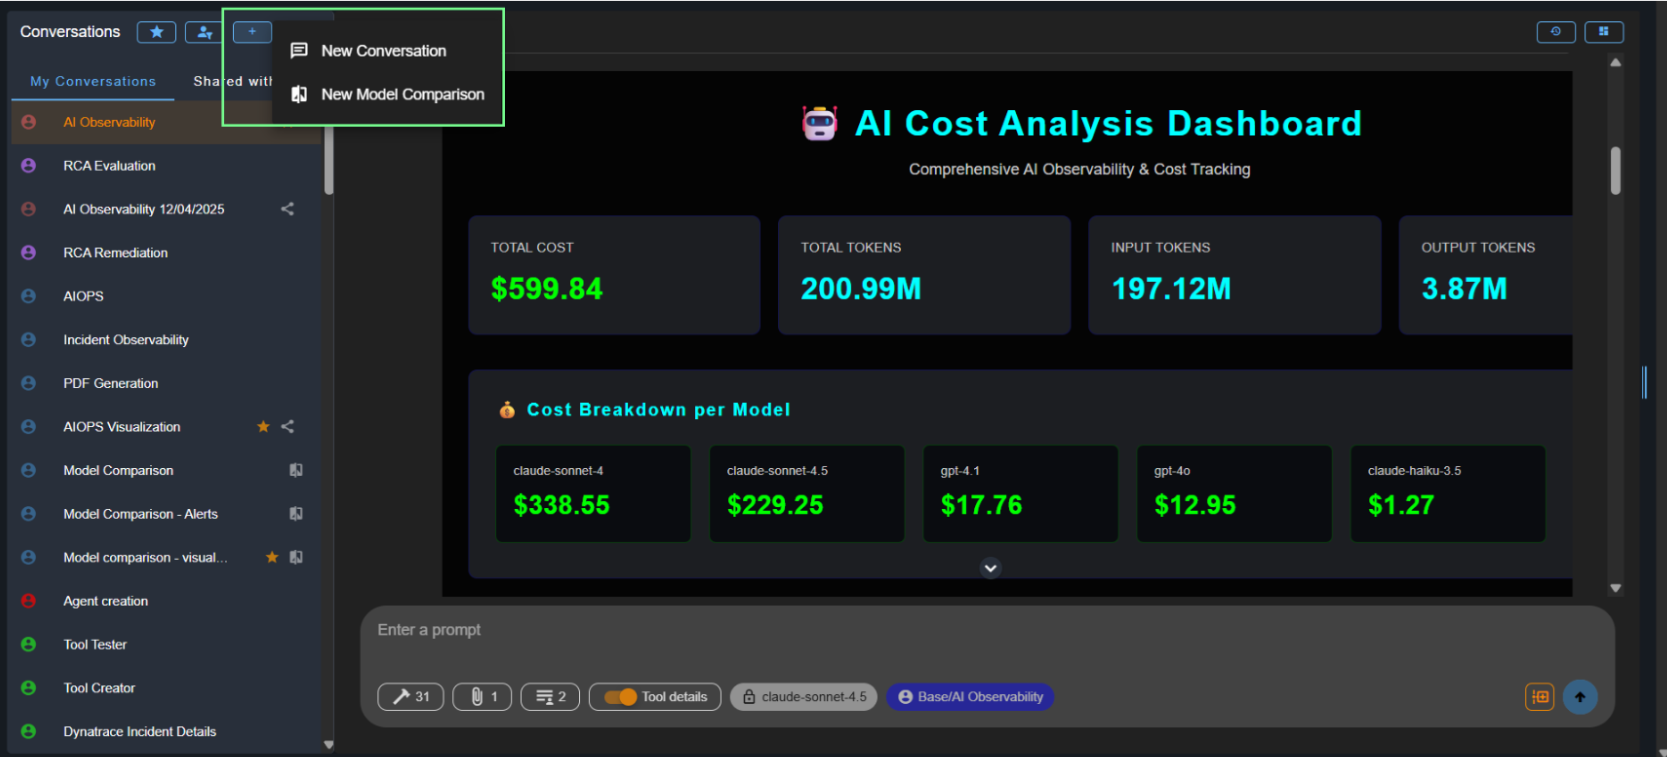1667x757 pixels.
Task: Click the orange icon beside the send button
Action: [1539, 697]
